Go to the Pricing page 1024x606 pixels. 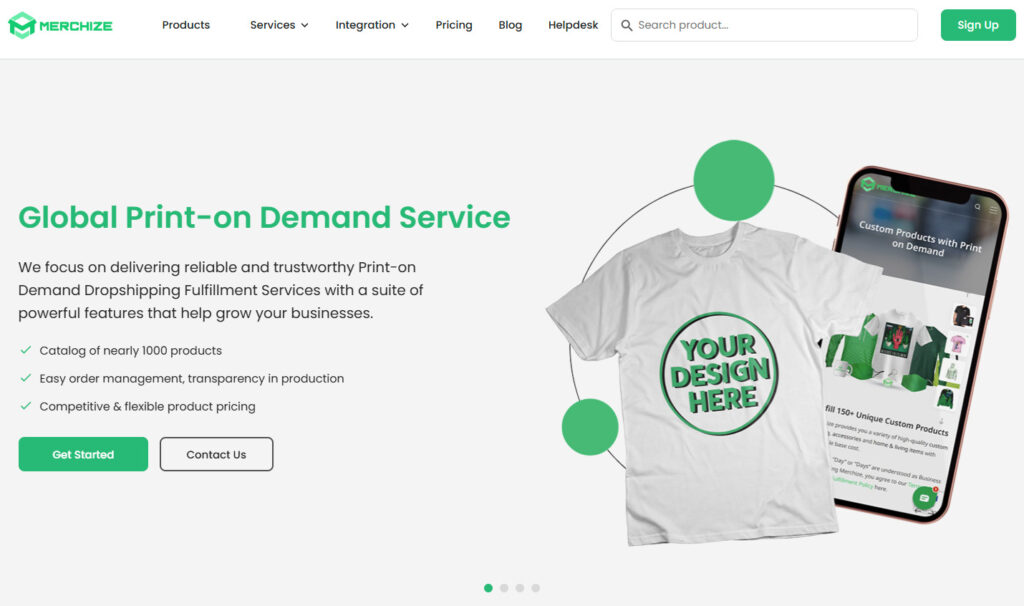point(454,25)
